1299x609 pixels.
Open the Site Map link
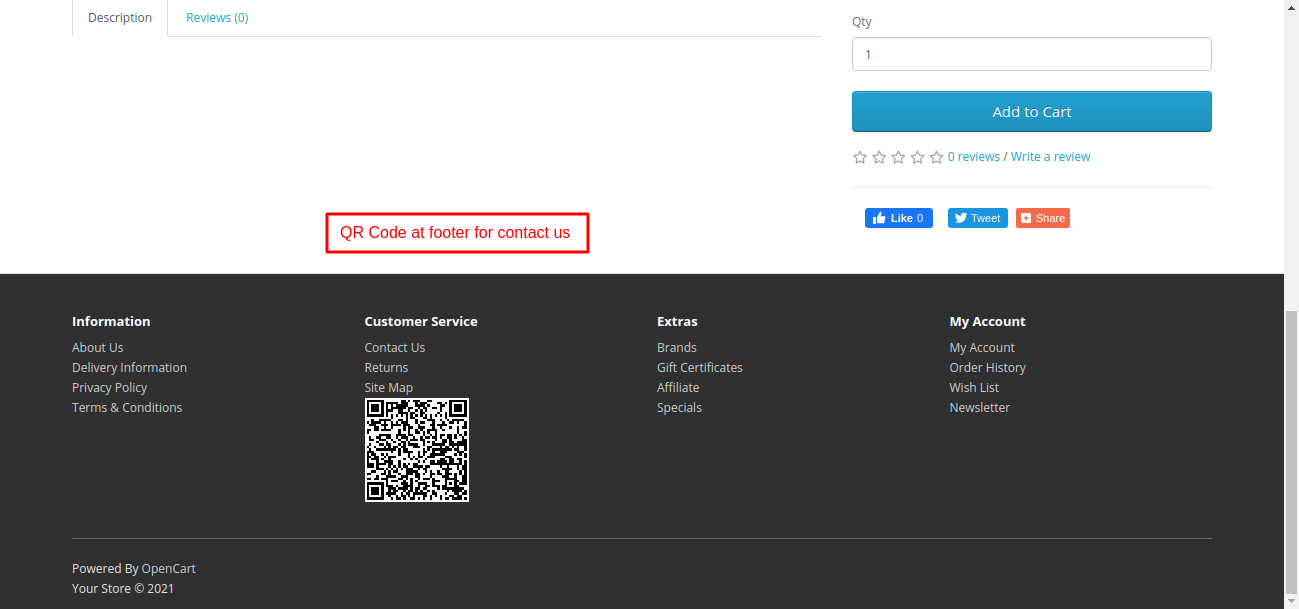[x=388, y=388]
